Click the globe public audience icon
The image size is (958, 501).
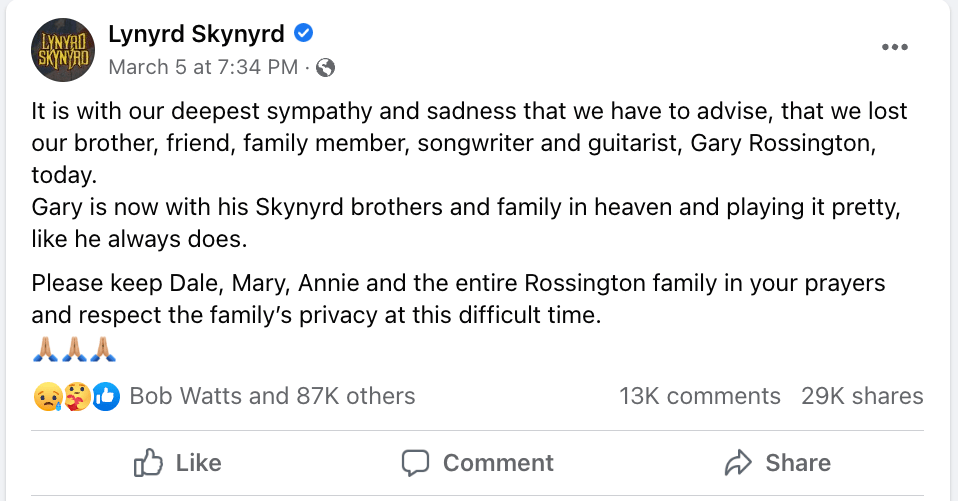click(x=326, y=68)
